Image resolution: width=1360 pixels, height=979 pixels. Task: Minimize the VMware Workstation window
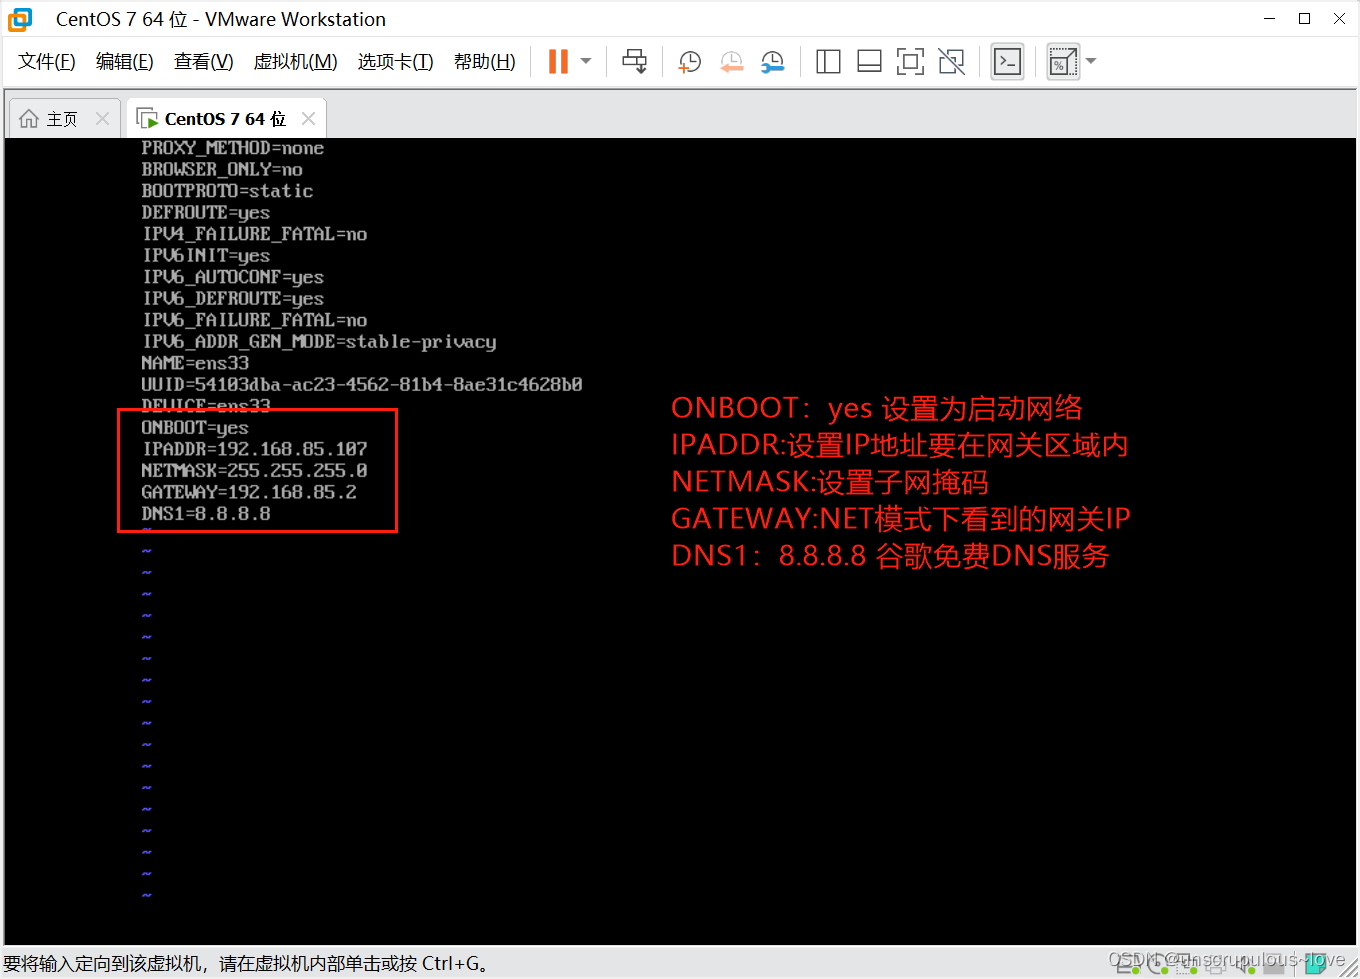[x=1270, y=19]
